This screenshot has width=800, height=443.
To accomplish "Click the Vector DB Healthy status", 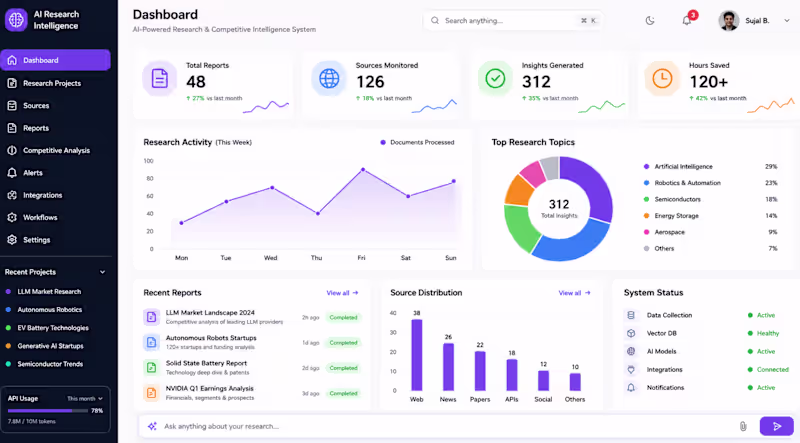I will 763,333.
